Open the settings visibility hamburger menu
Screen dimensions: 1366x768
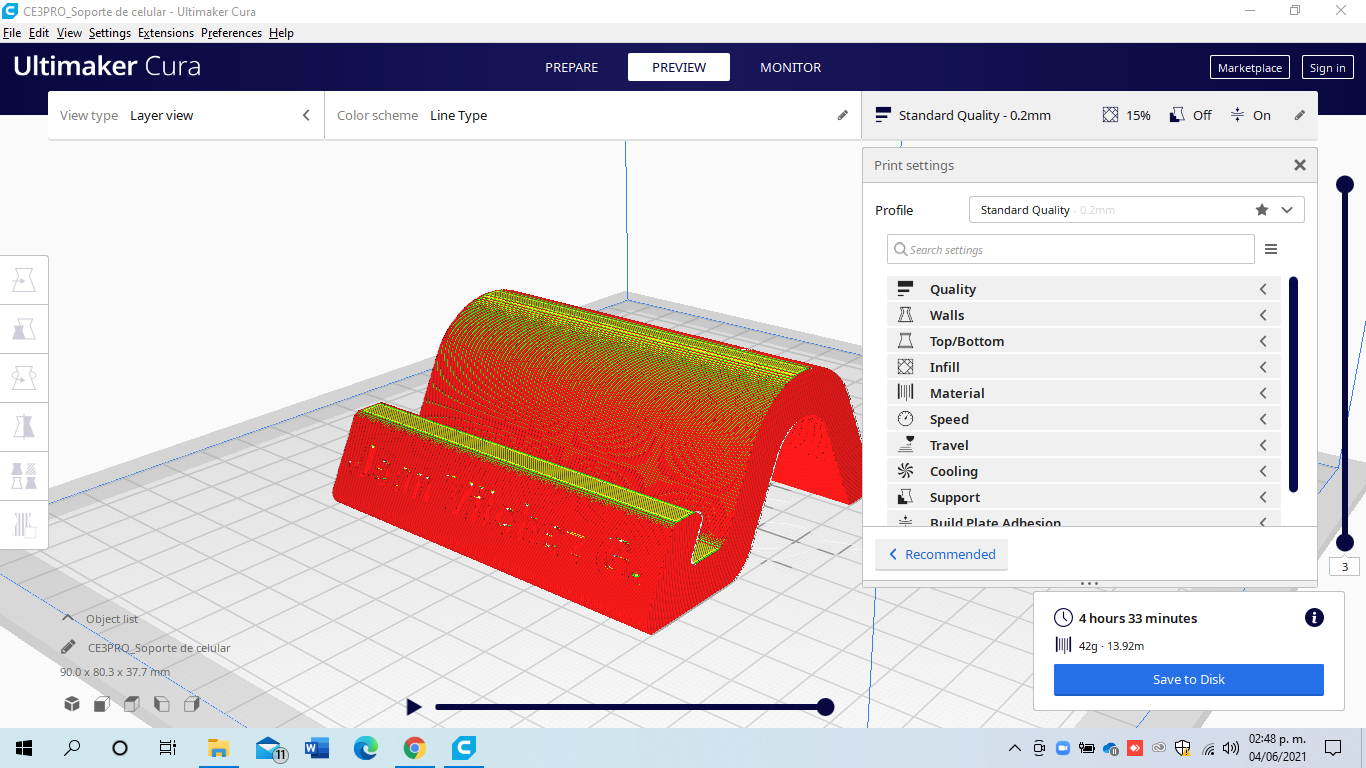tap(1271, 249)
